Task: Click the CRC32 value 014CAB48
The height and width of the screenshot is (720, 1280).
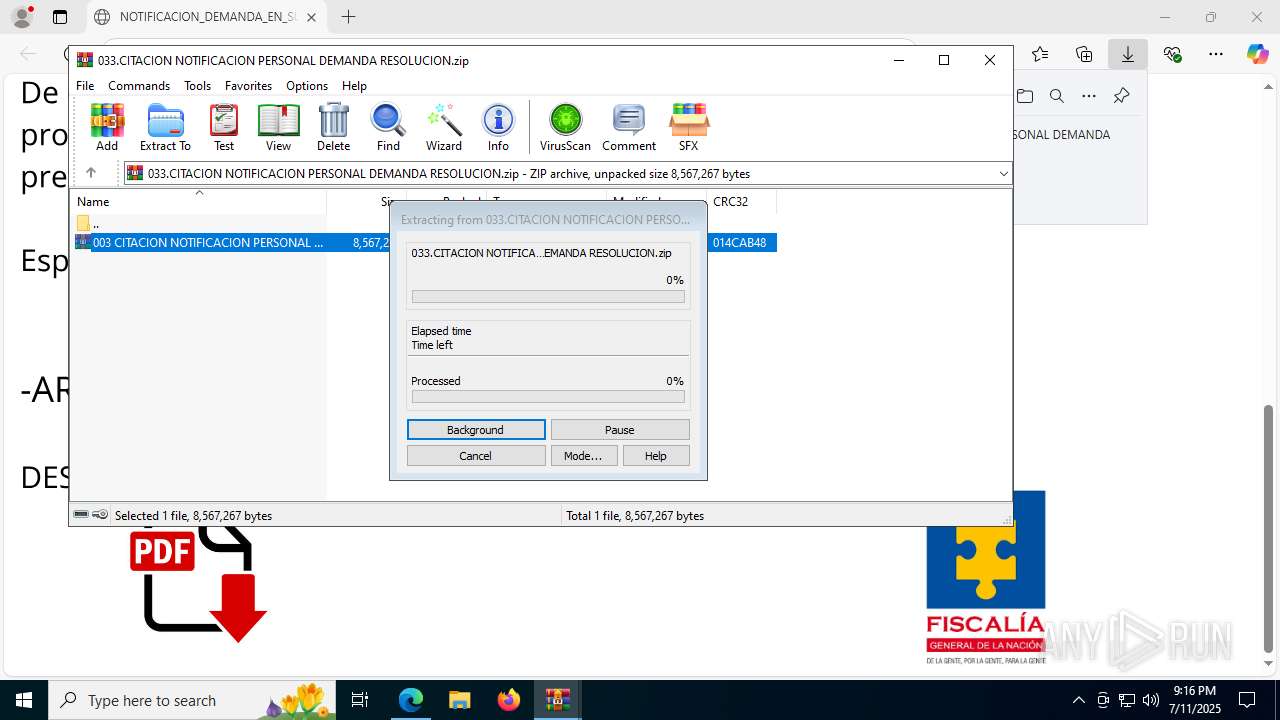Action: click(x=740, y=242)
